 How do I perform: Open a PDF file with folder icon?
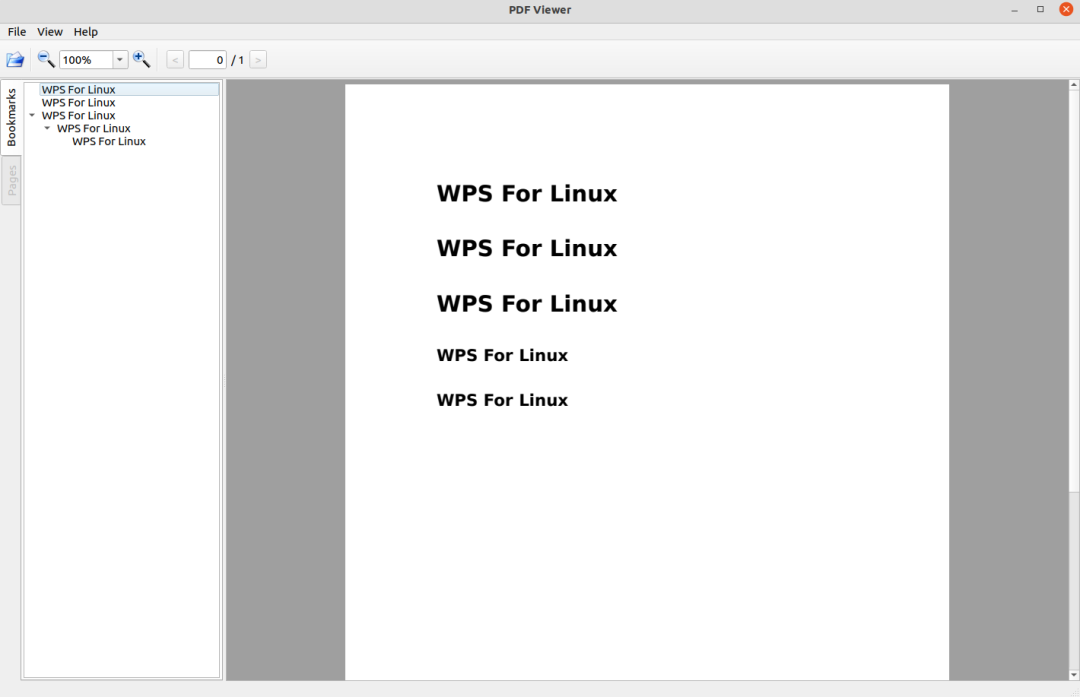[x=15, y=60]
